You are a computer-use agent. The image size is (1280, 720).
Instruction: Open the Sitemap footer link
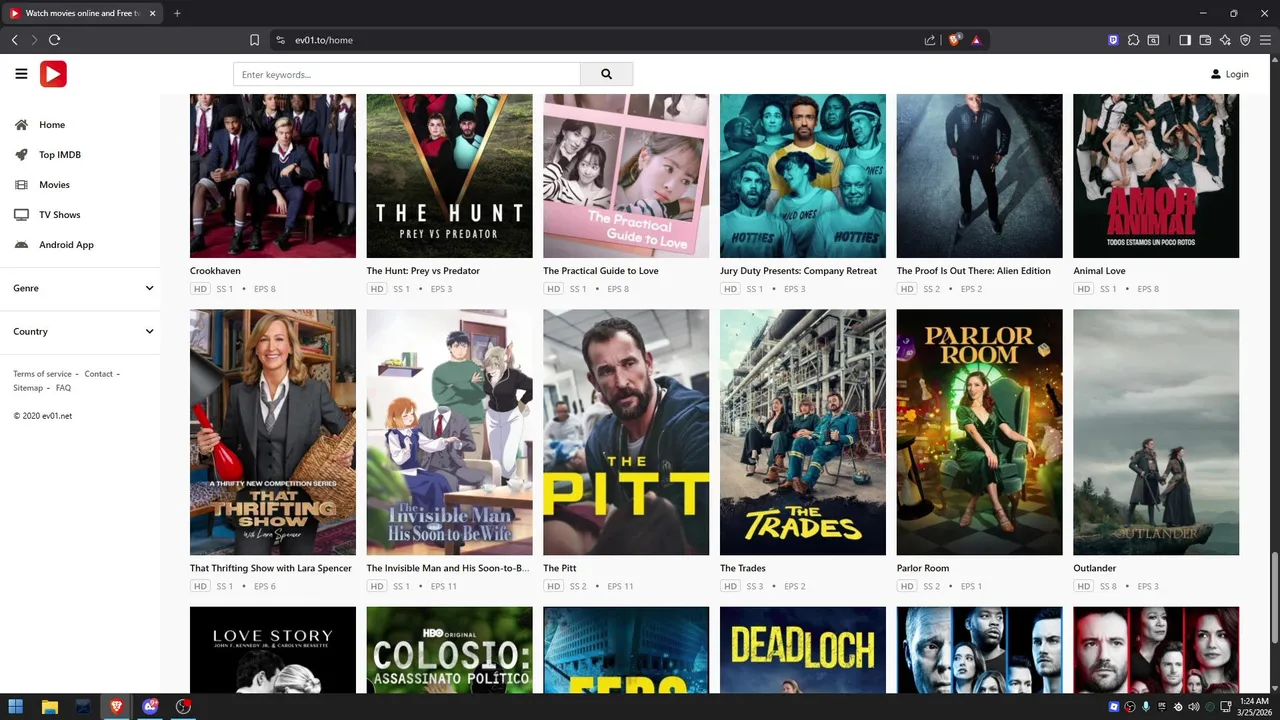tap(28, 388)
